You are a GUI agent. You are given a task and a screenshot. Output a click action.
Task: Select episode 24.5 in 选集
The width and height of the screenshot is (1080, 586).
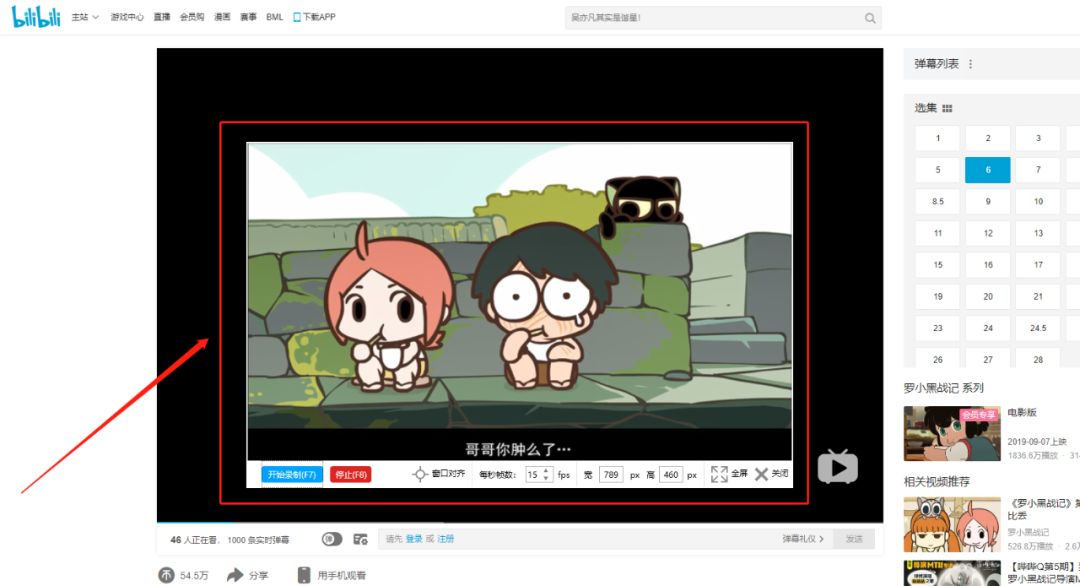click(1038, 328)
